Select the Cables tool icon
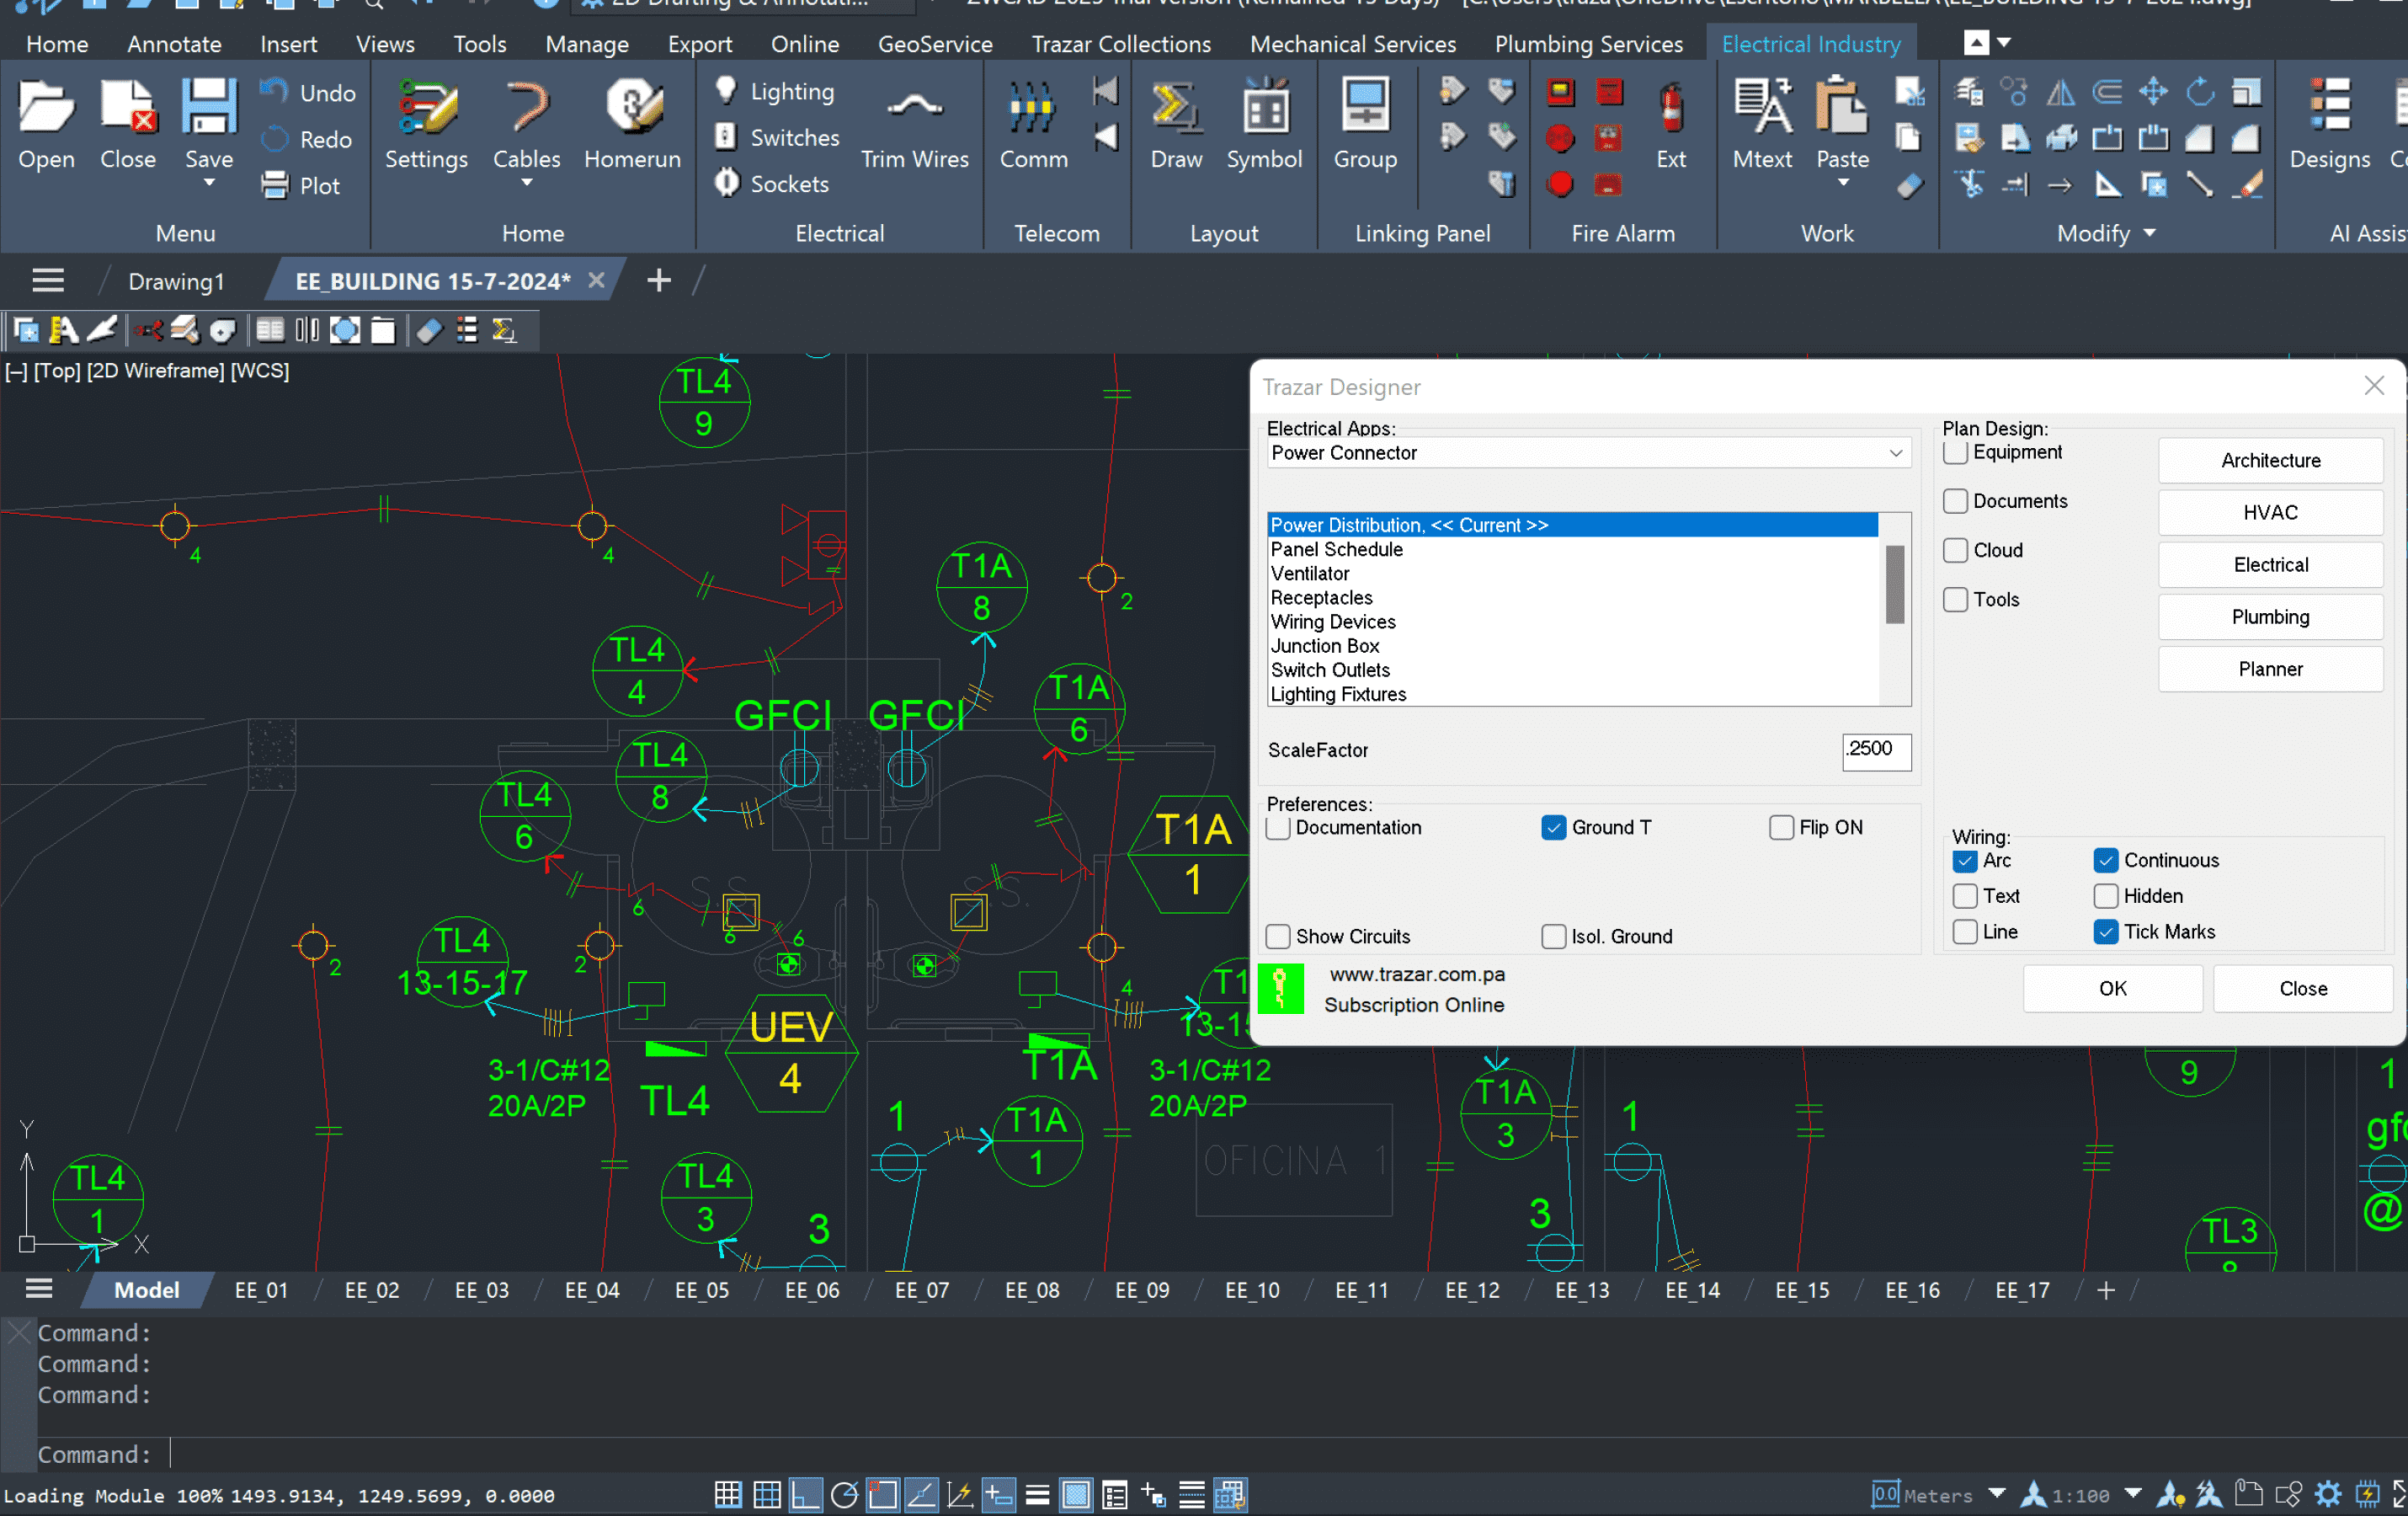This screenshot has height=1516, width=2408. click(526, 108)
